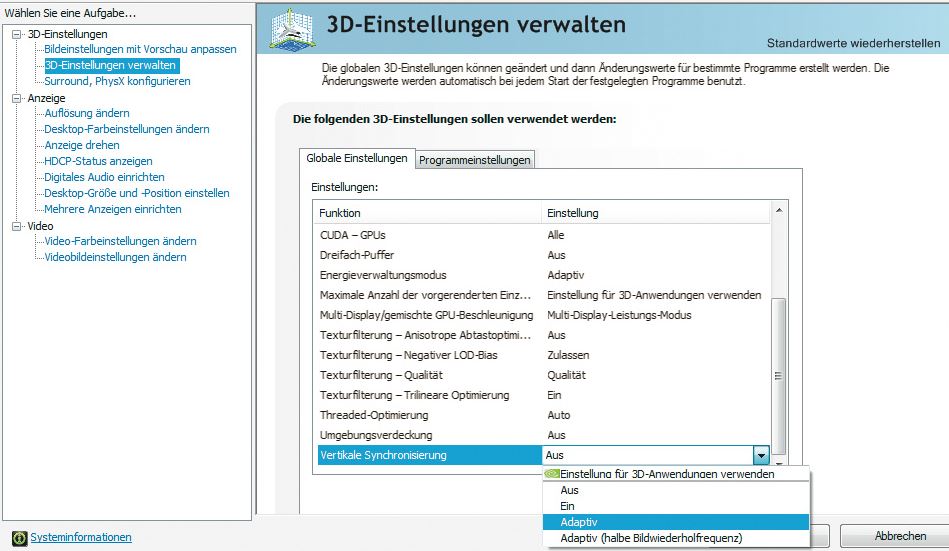949x551 pixels.
Task: Open Video-Farbeinstellungen ändern
Action: click(x=120, y=241)
